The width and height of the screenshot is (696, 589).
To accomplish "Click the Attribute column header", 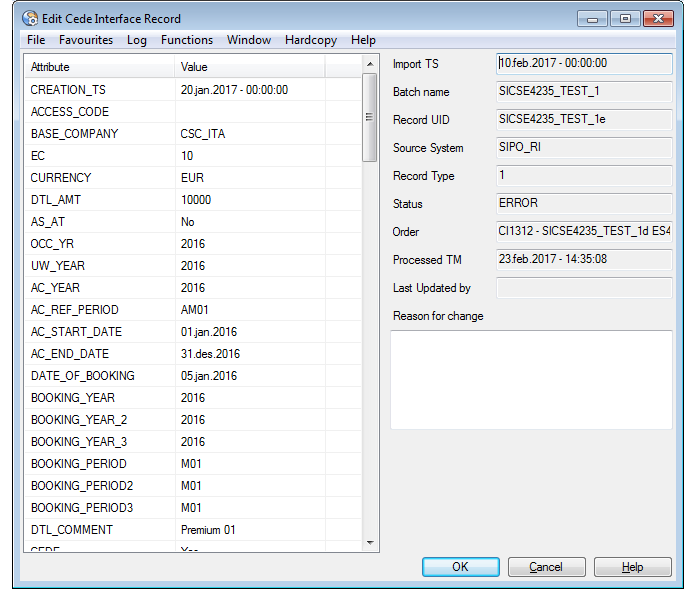I will [x=100, y=67].
